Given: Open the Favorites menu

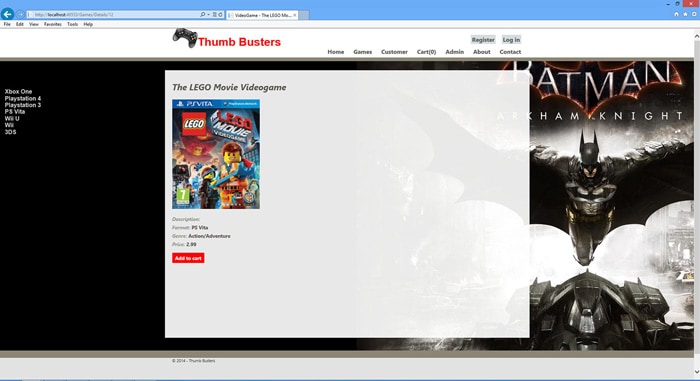Looking at the screenshot, I should coord(53,24).
